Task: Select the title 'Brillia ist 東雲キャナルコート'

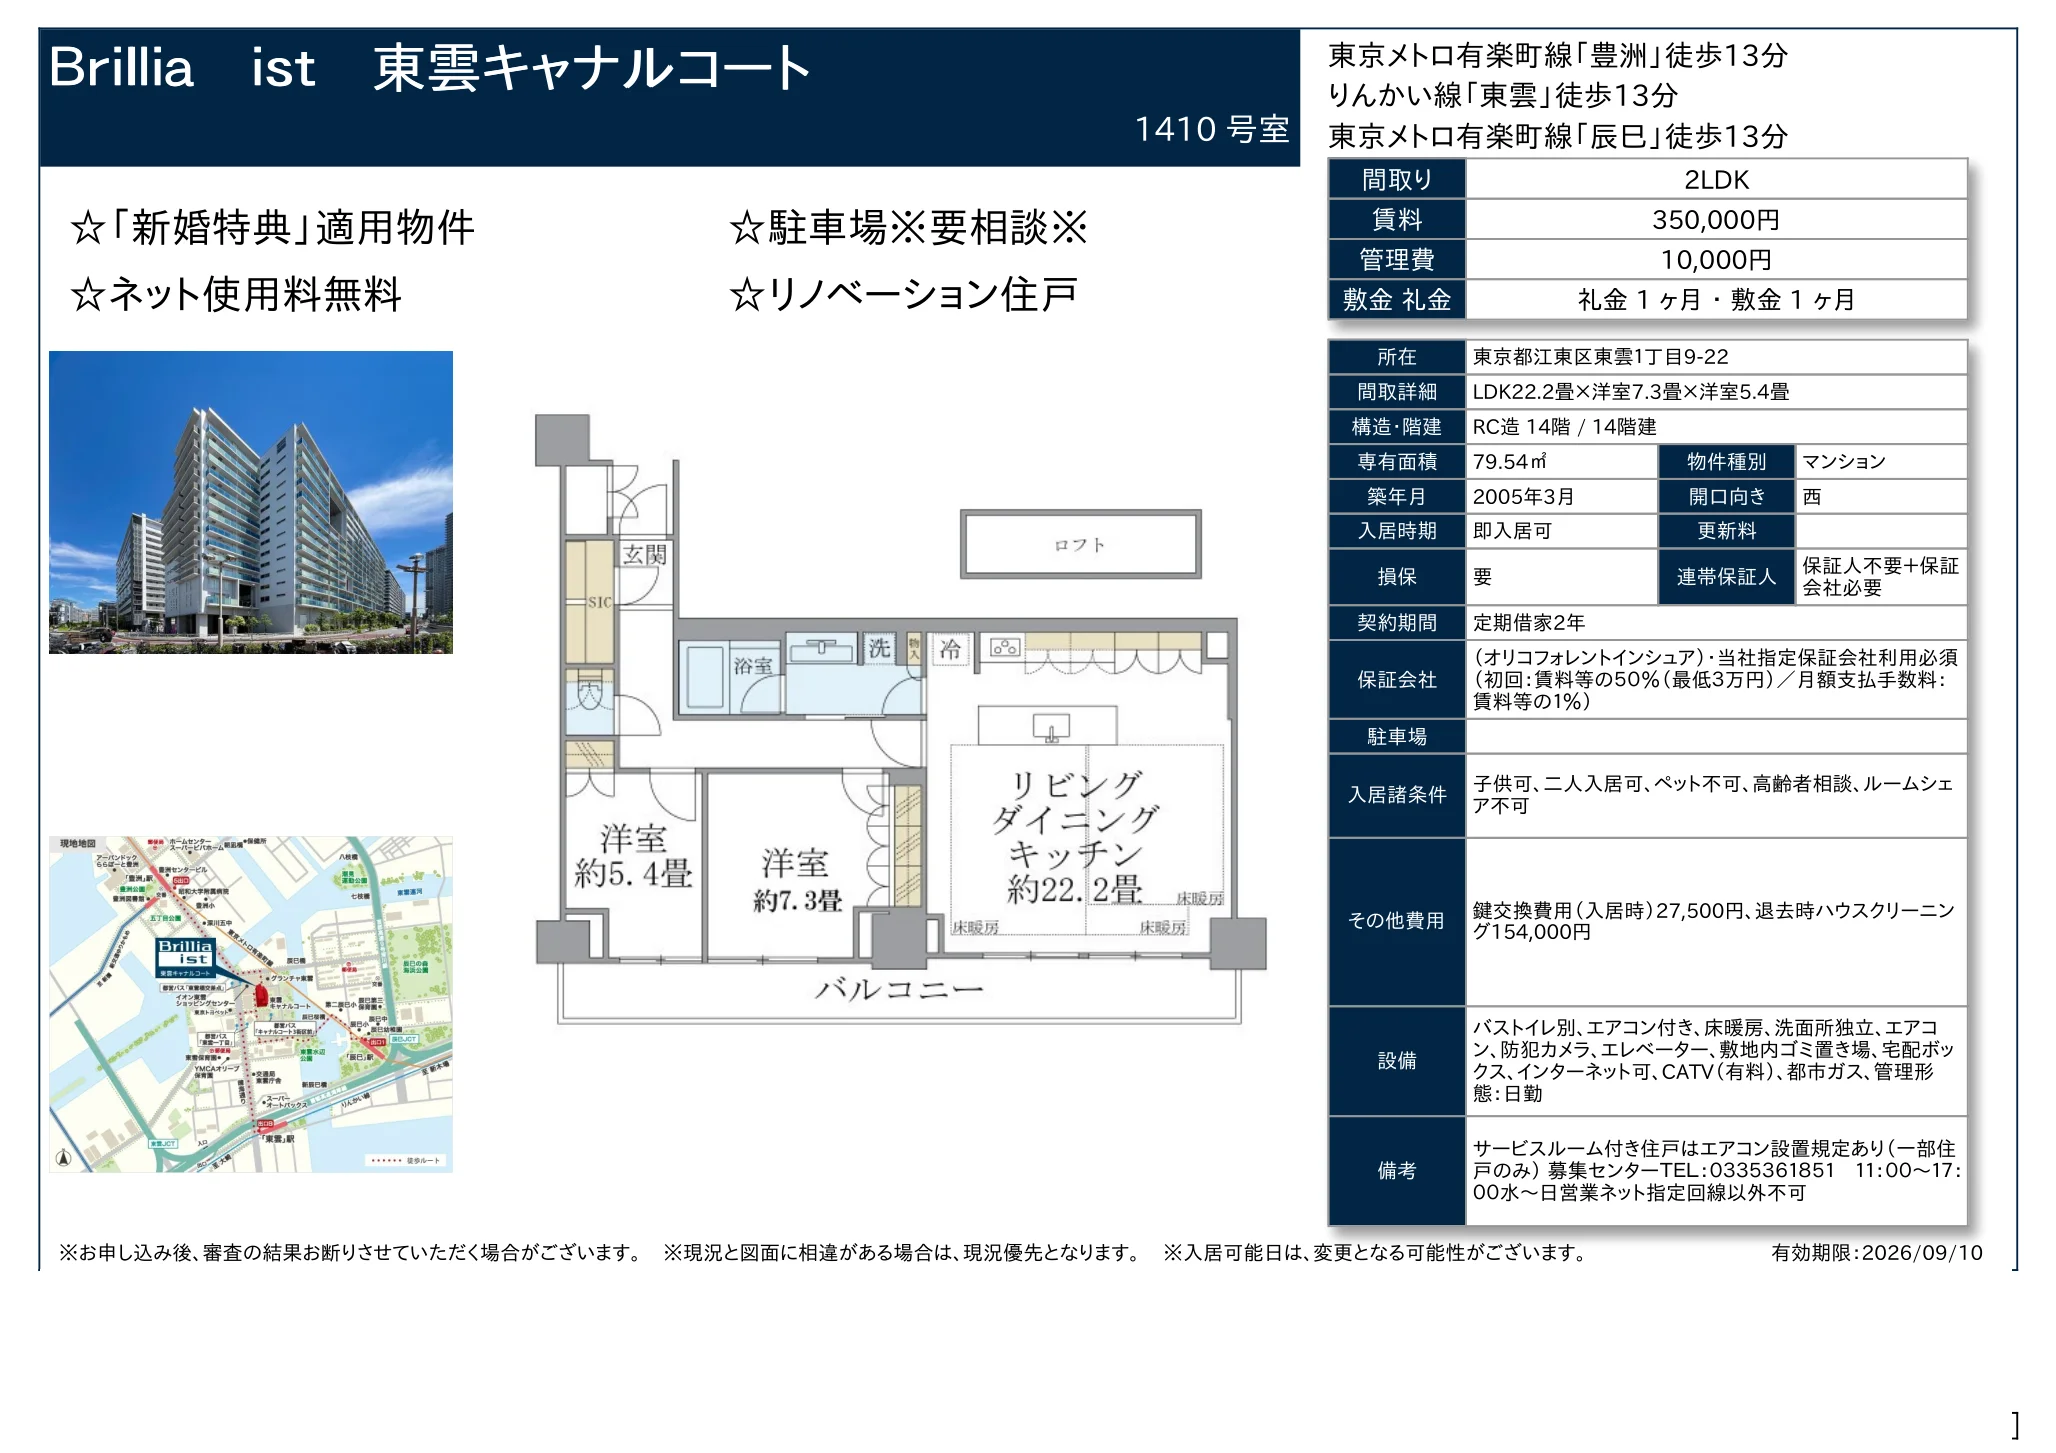Action: [x=430, y=68]
